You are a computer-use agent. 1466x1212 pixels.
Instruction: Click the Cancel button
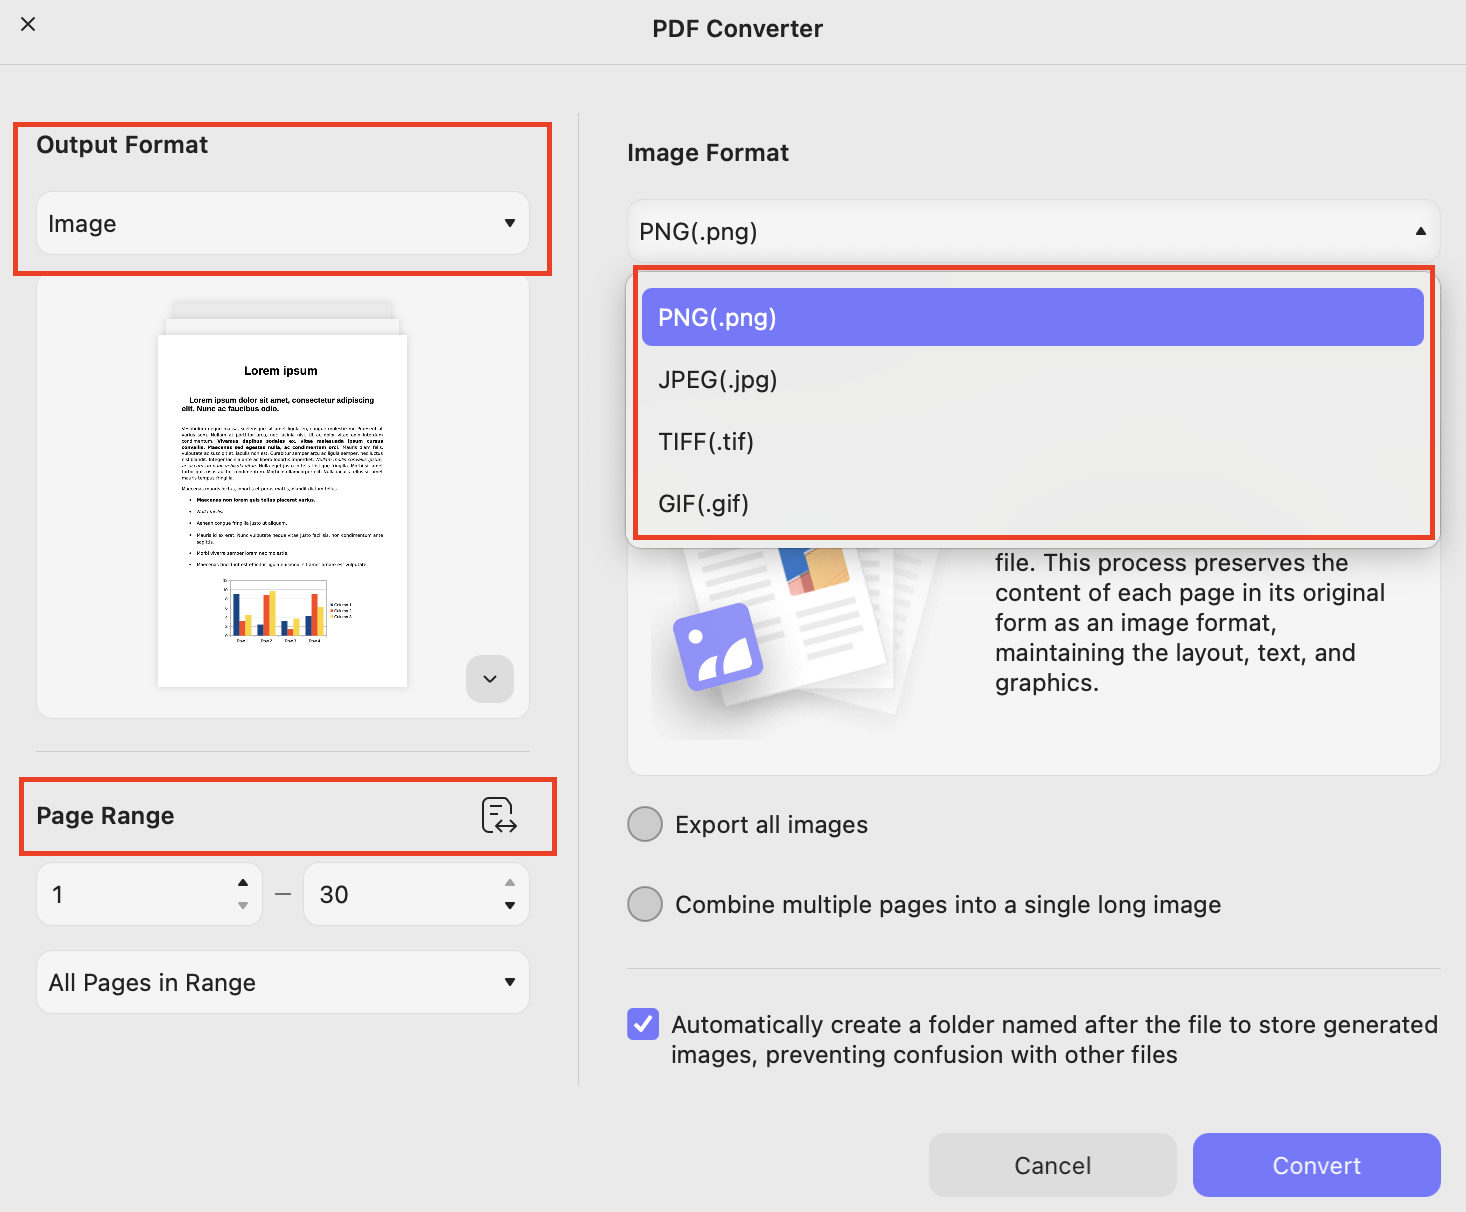point(1052,1165)
